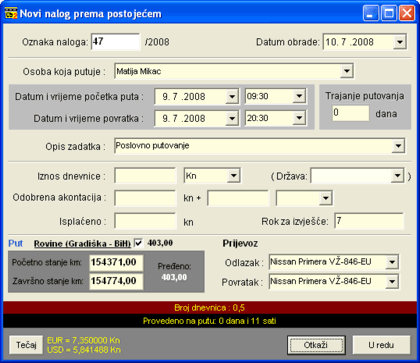Click the Odobrena akontacija kn field
Image resolution: width=420 pixels, height=363 pixels.
[145, 199]
